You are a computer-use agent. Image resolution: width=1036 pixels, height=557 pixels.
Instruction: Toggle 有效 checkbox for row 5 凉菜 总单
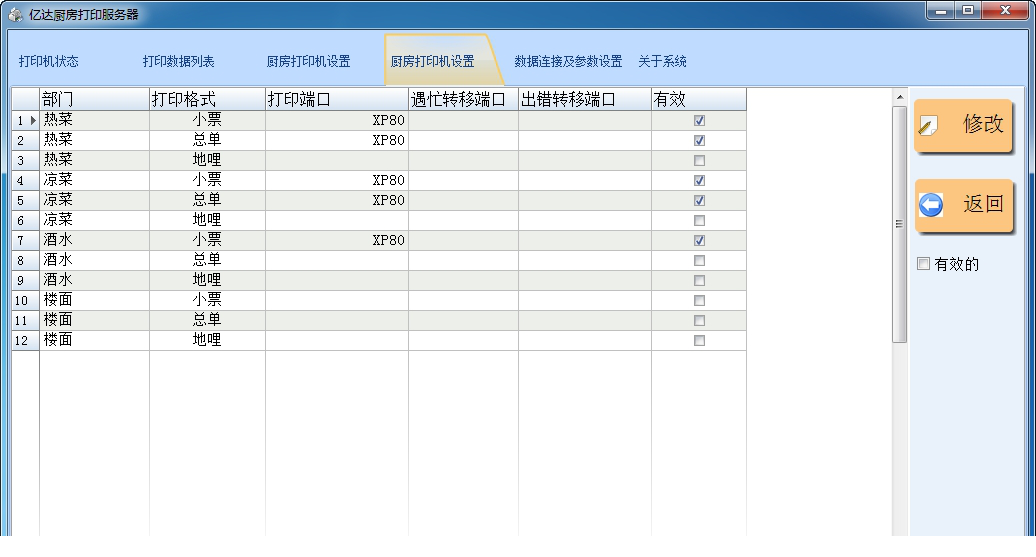click(699, 200)
